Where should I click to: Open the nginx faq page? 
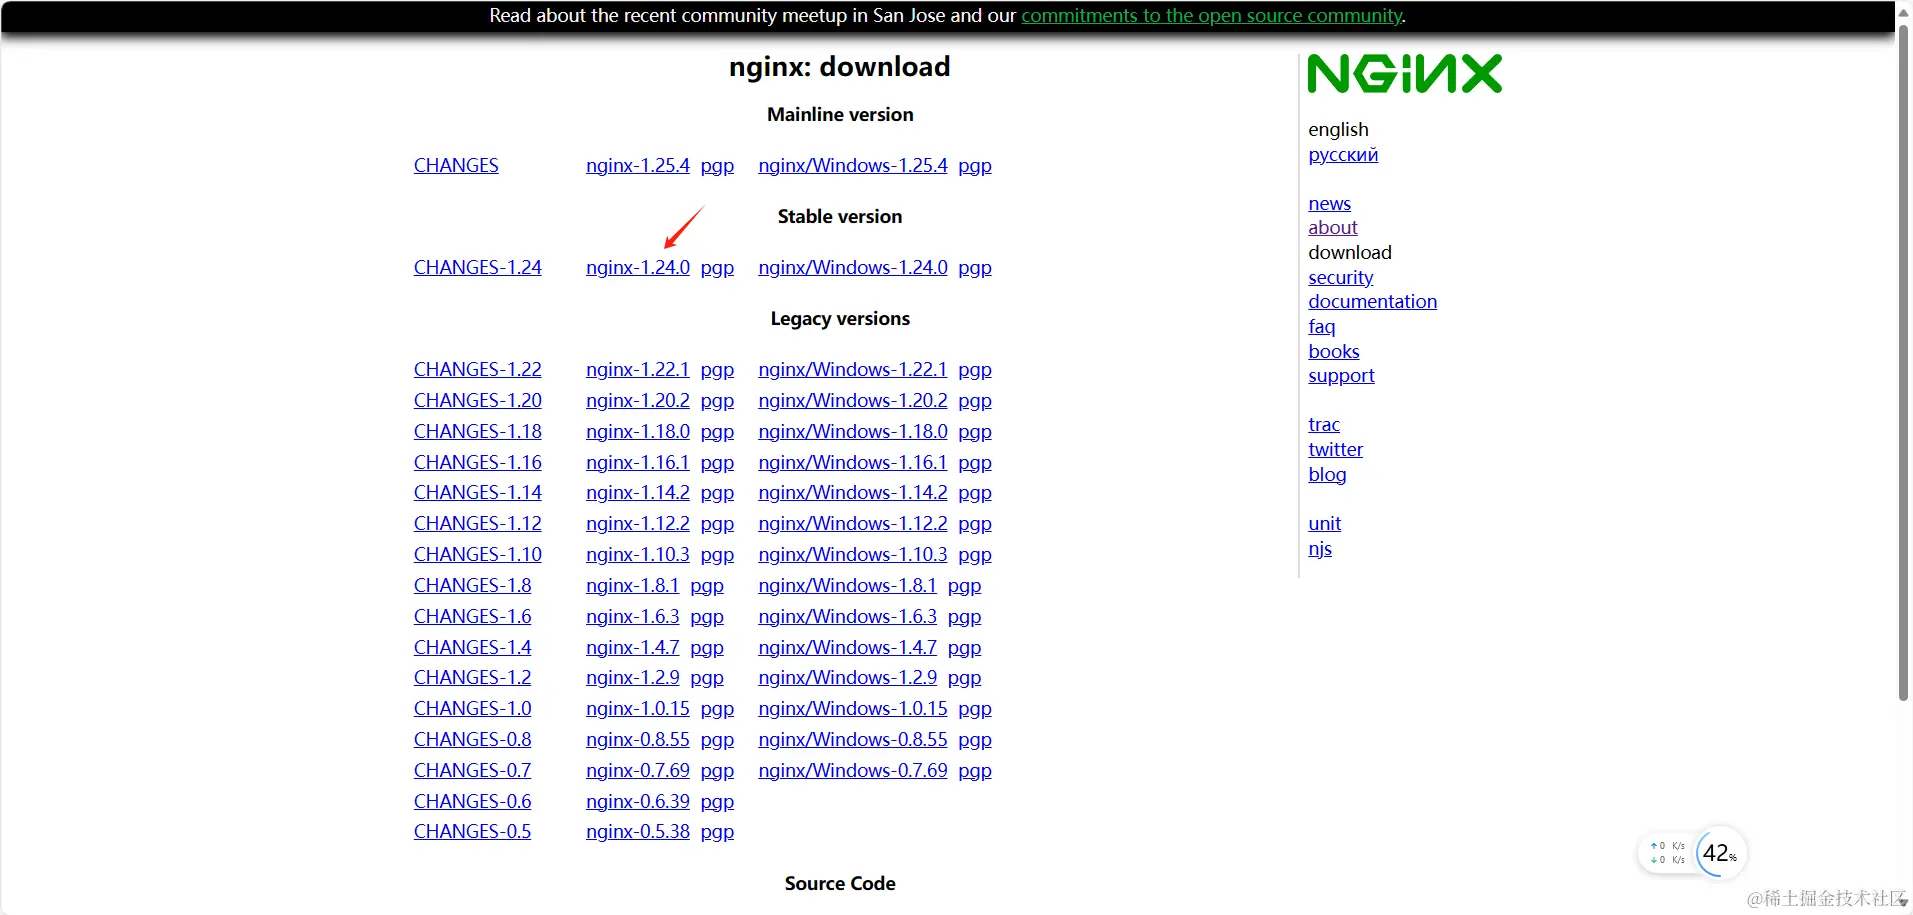(x=1321, y=326)
